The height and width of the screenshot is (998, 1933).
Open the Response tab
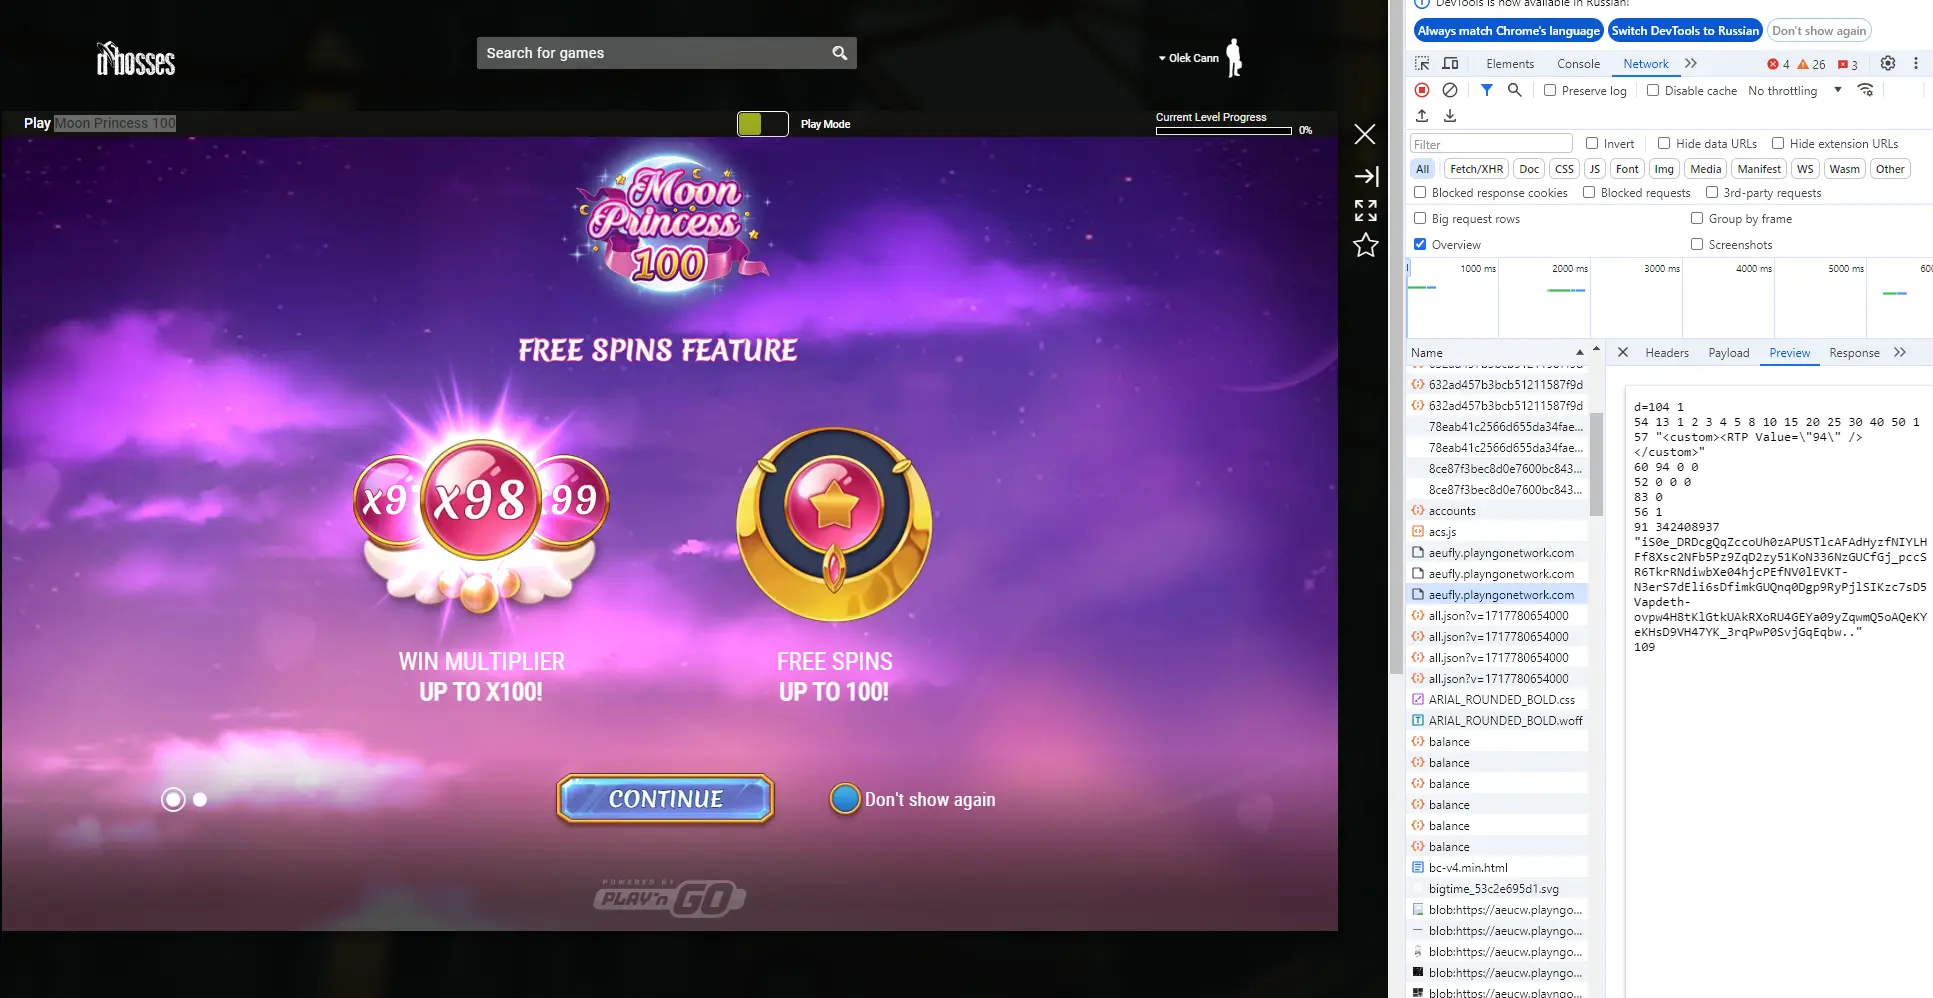click(x=1855, y=352)
